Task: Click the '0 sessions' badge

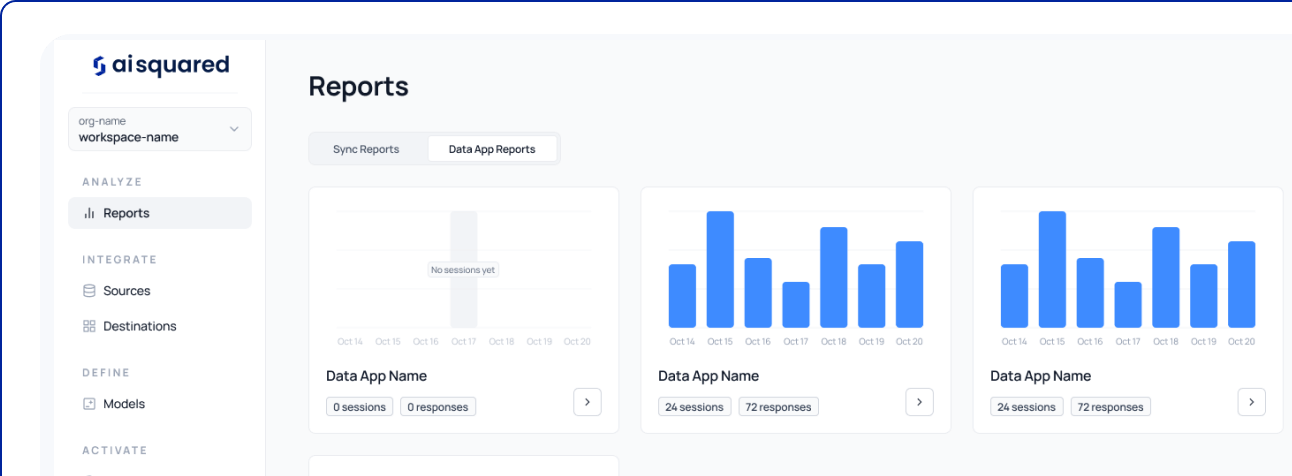Action: [x=360, y=407]
